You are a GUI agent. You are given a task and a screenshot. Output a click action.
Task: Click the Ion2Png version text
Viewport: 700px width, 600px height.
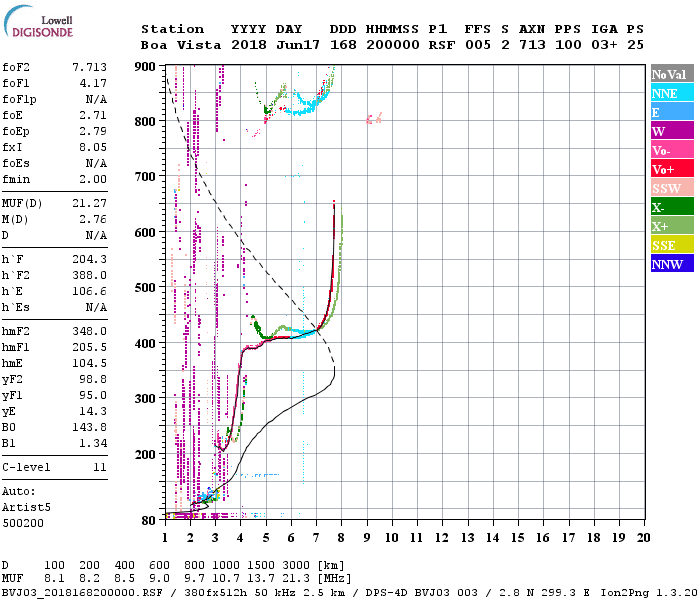(x=650, y=593)
